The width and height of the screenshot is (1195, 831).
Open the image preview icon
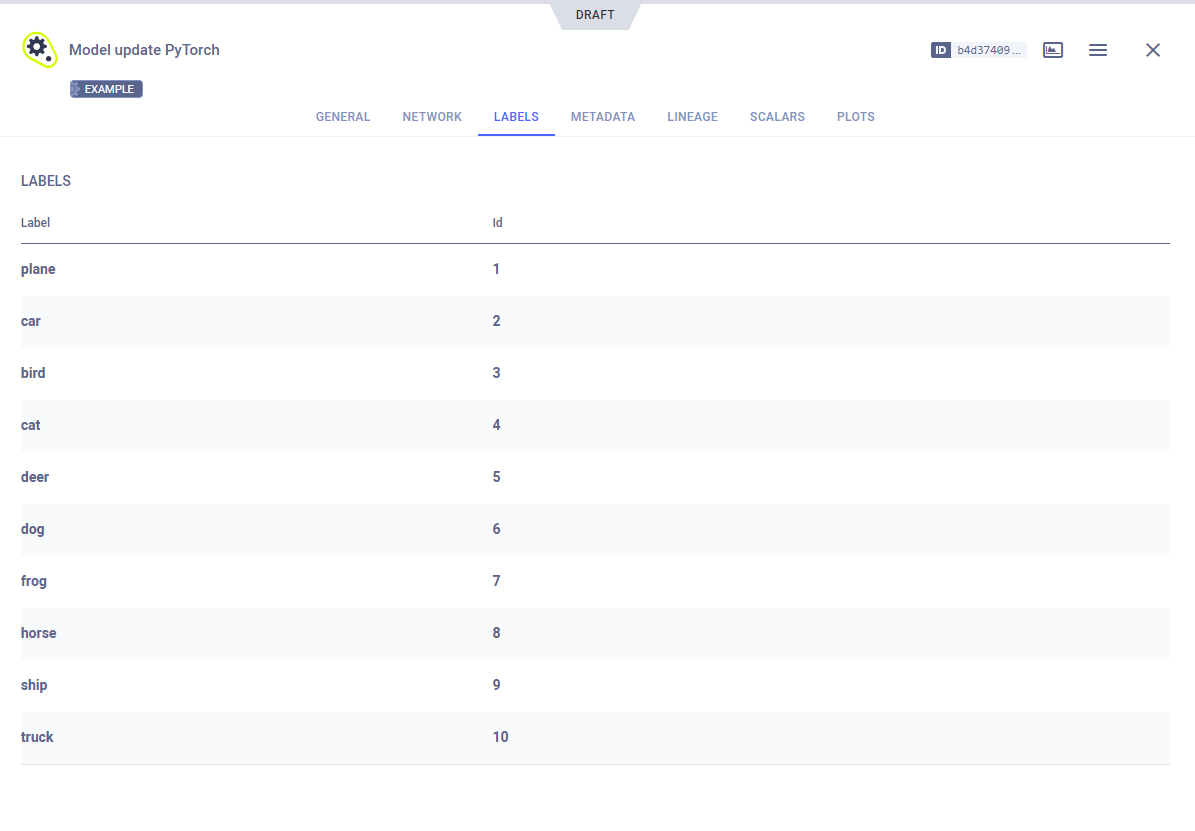[x=1052, y=50]
